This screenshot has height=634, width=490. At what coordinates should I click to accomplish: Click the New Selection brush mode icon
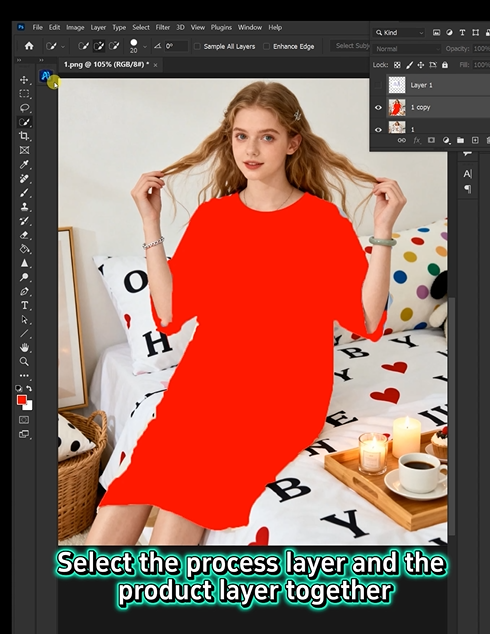coord(83,46)
